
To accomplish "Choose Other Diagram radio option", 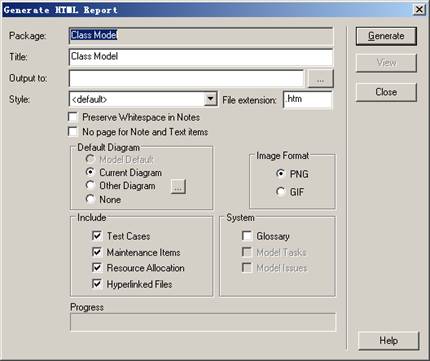I will pos(90,185).
